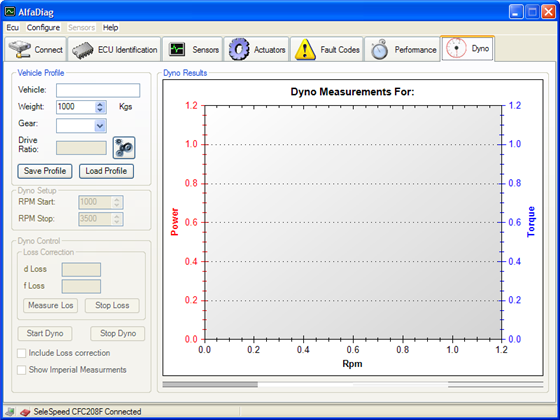Open the Ecu menu

point(12,28)
